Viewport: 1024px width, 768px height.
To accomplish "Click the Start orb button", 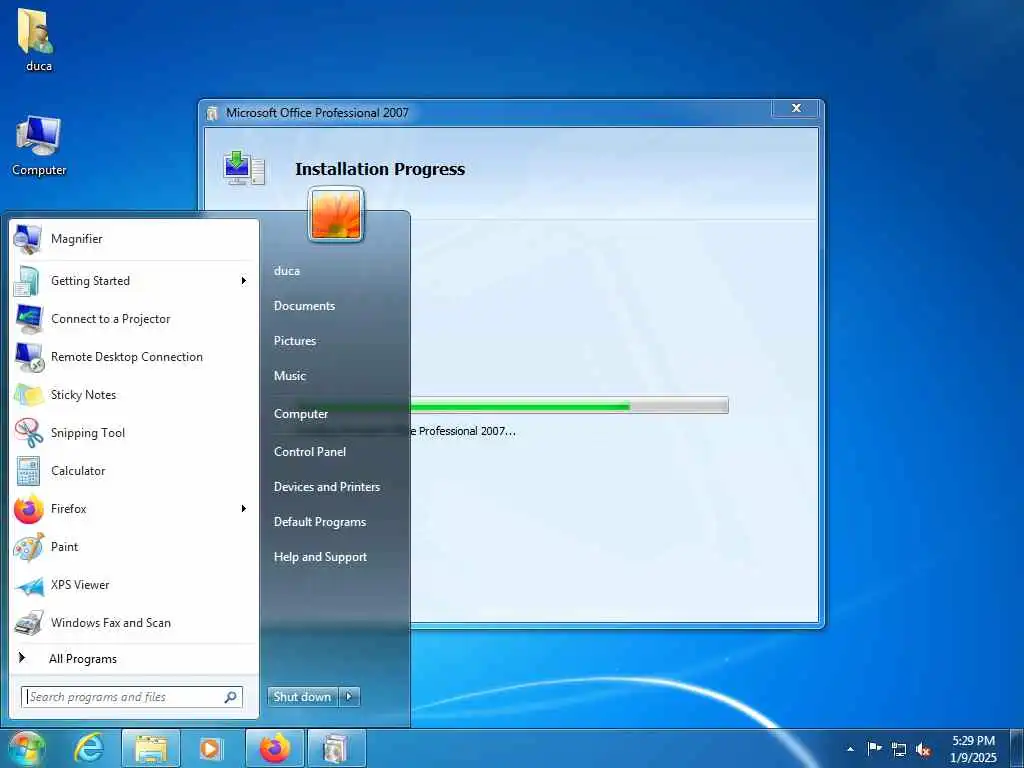I will coord(26,748).
